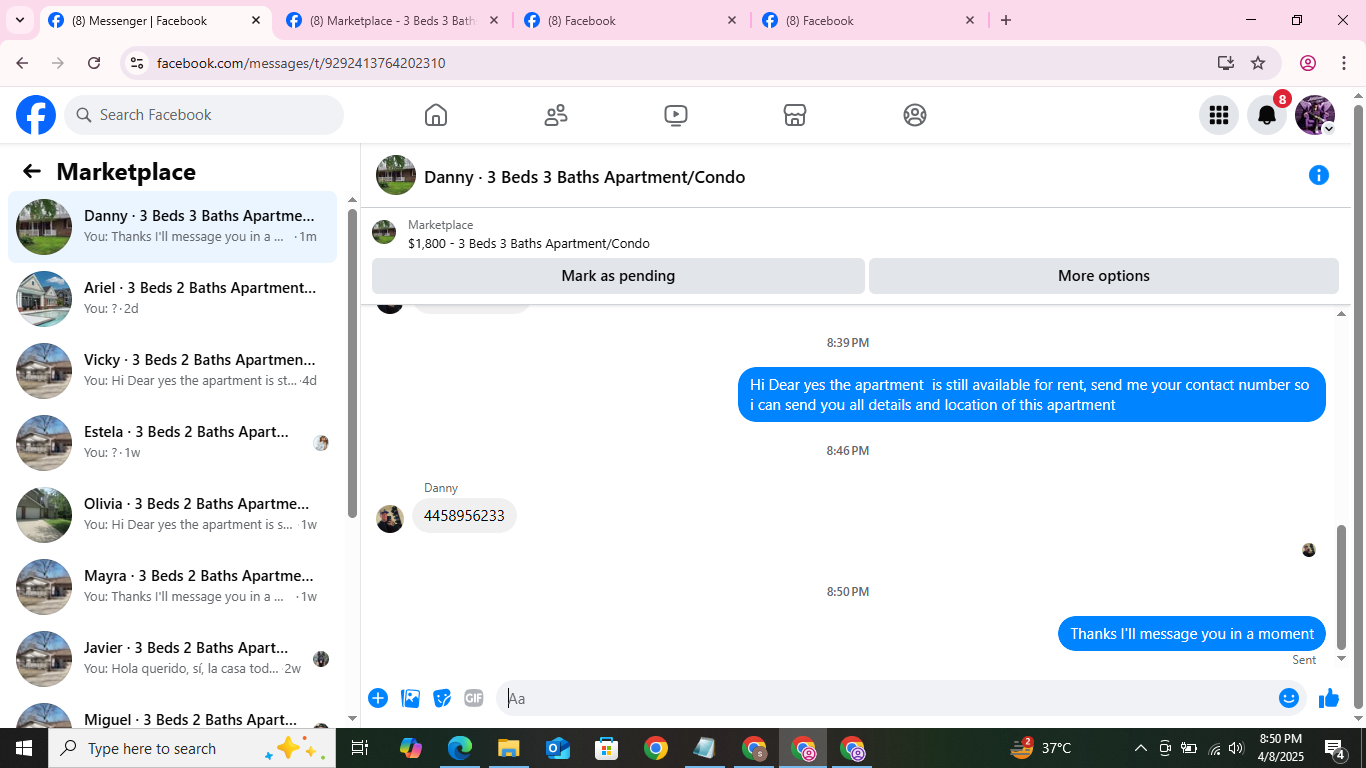Viewport: 1366px width, 768px height.
Task: Open the emoji picker smiley icon
Action: pos(1289,698)
